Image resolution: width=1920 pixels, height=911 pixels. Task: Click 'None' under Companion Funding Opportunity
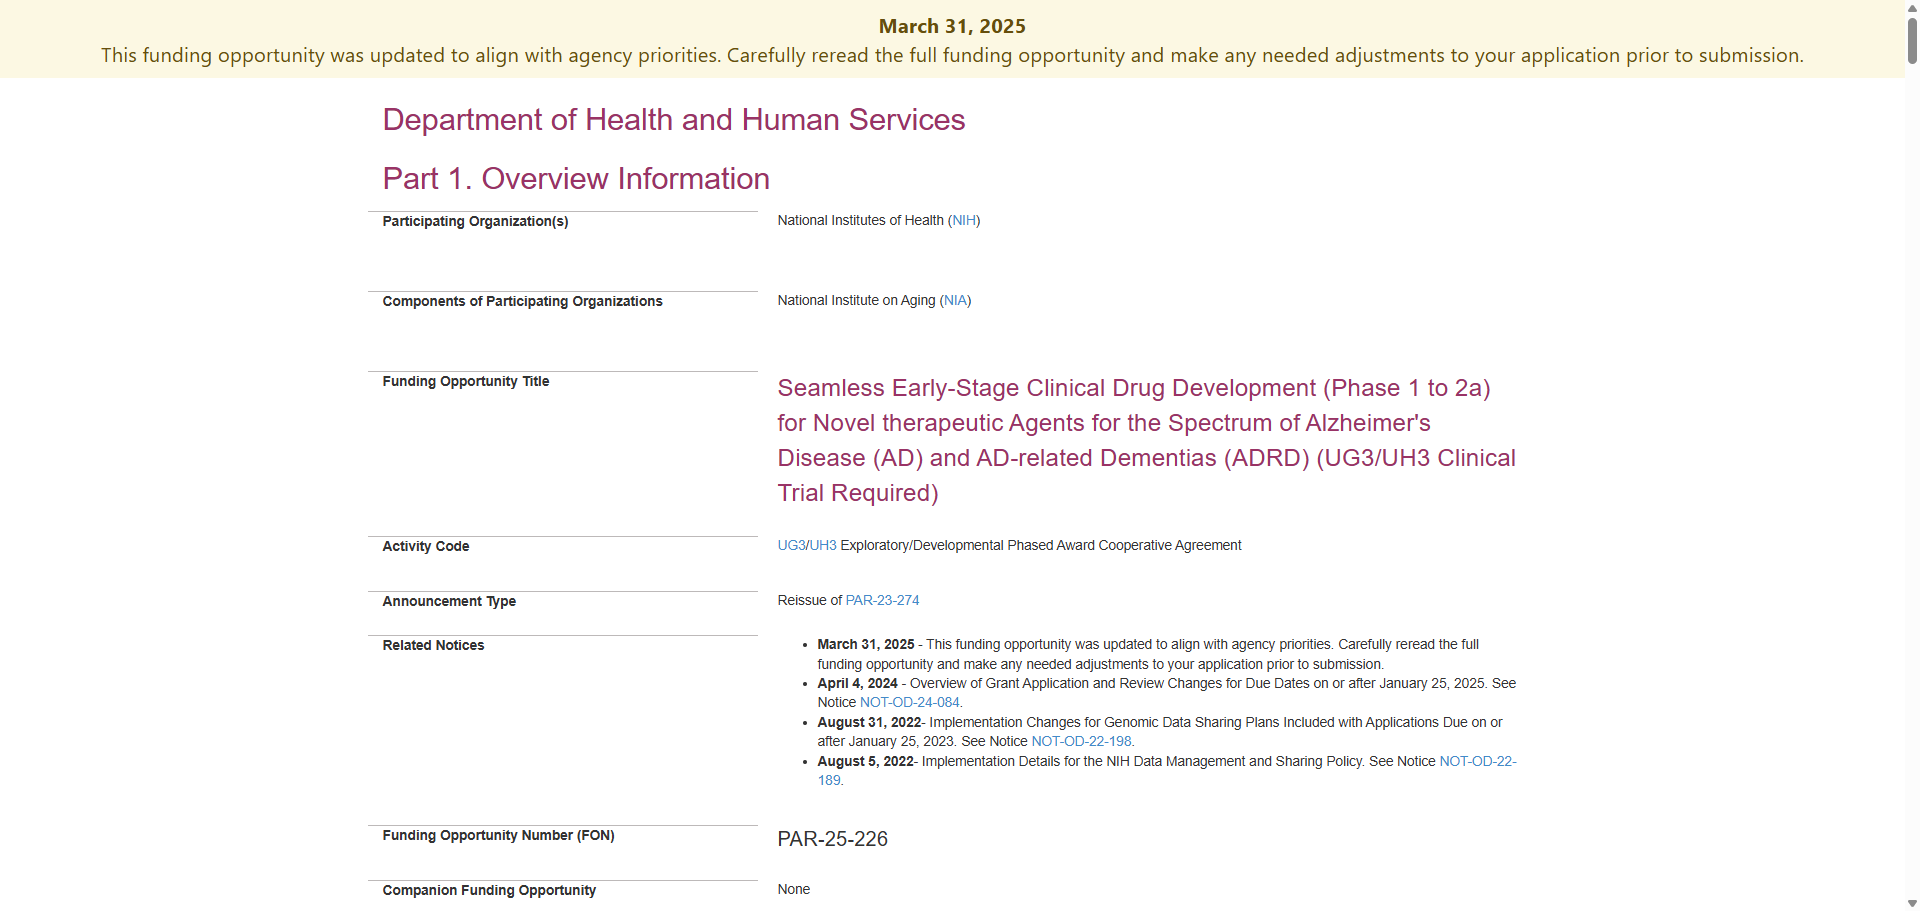click(x=794, y=889)
